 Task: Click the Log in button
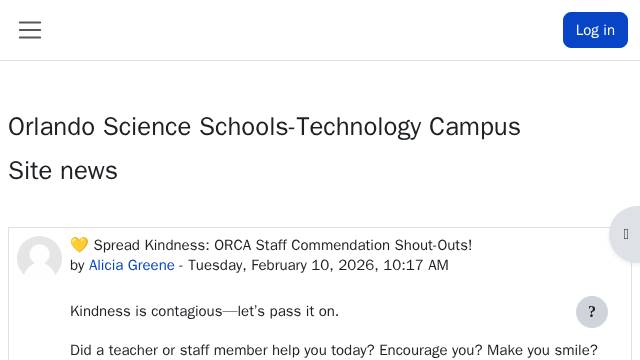[595, 30]
